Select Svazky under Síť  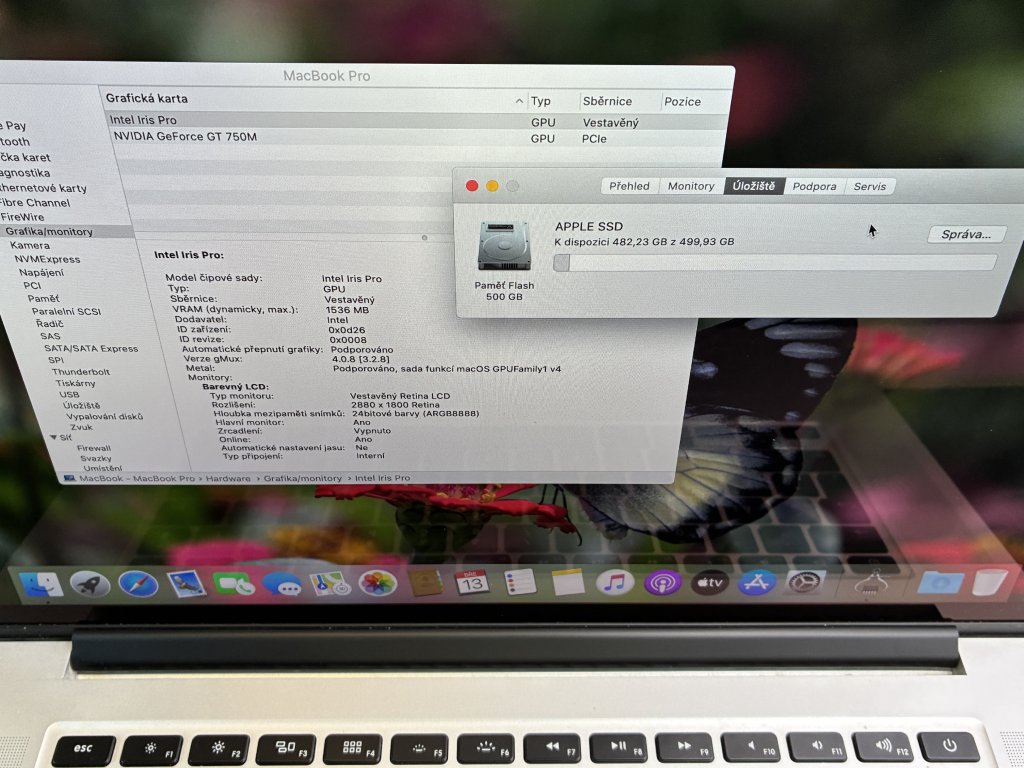pos(96,458)
